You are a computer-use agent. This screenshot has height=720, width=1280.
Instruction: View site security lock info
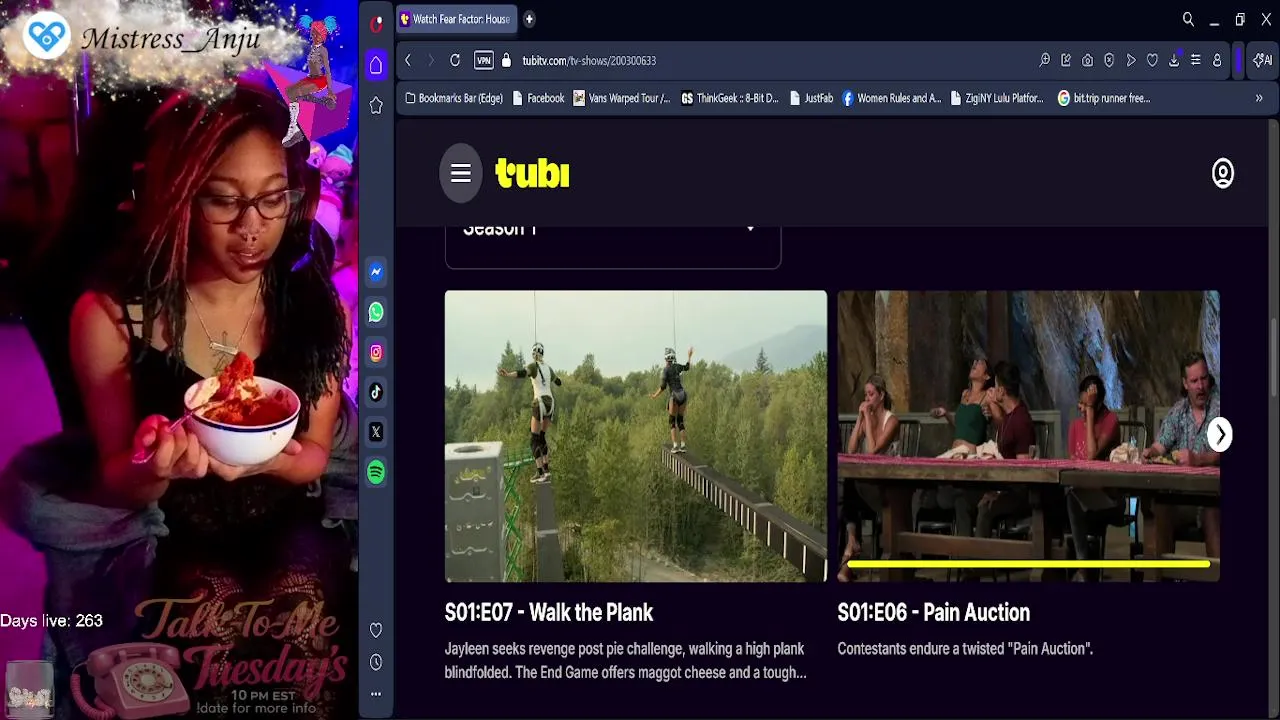tap(506, 60)
